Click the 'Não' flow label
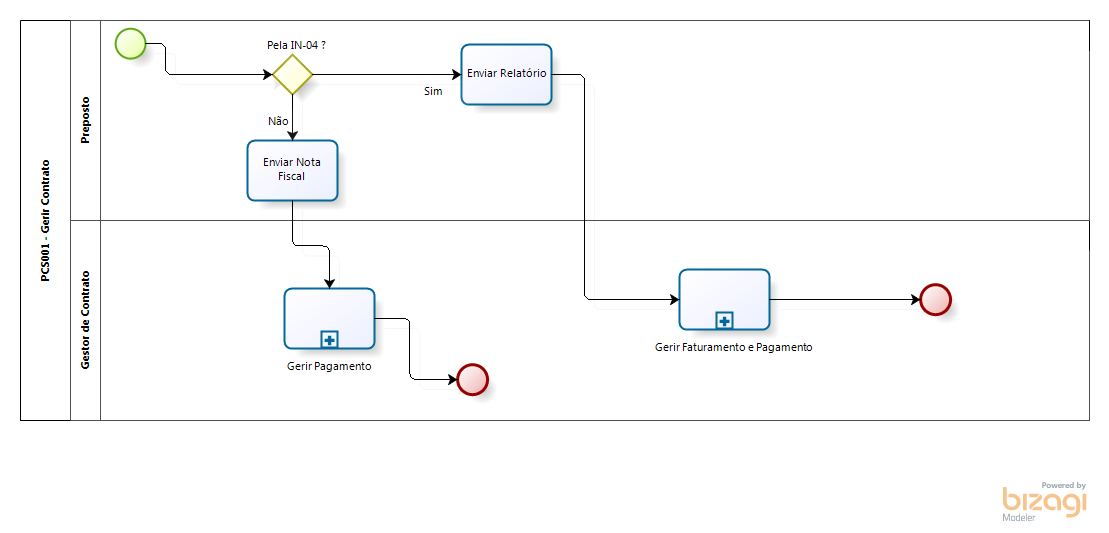Image resolution: width=1109 pixels, height=533 pixels. pyautogui.click(x=278, y=120)
